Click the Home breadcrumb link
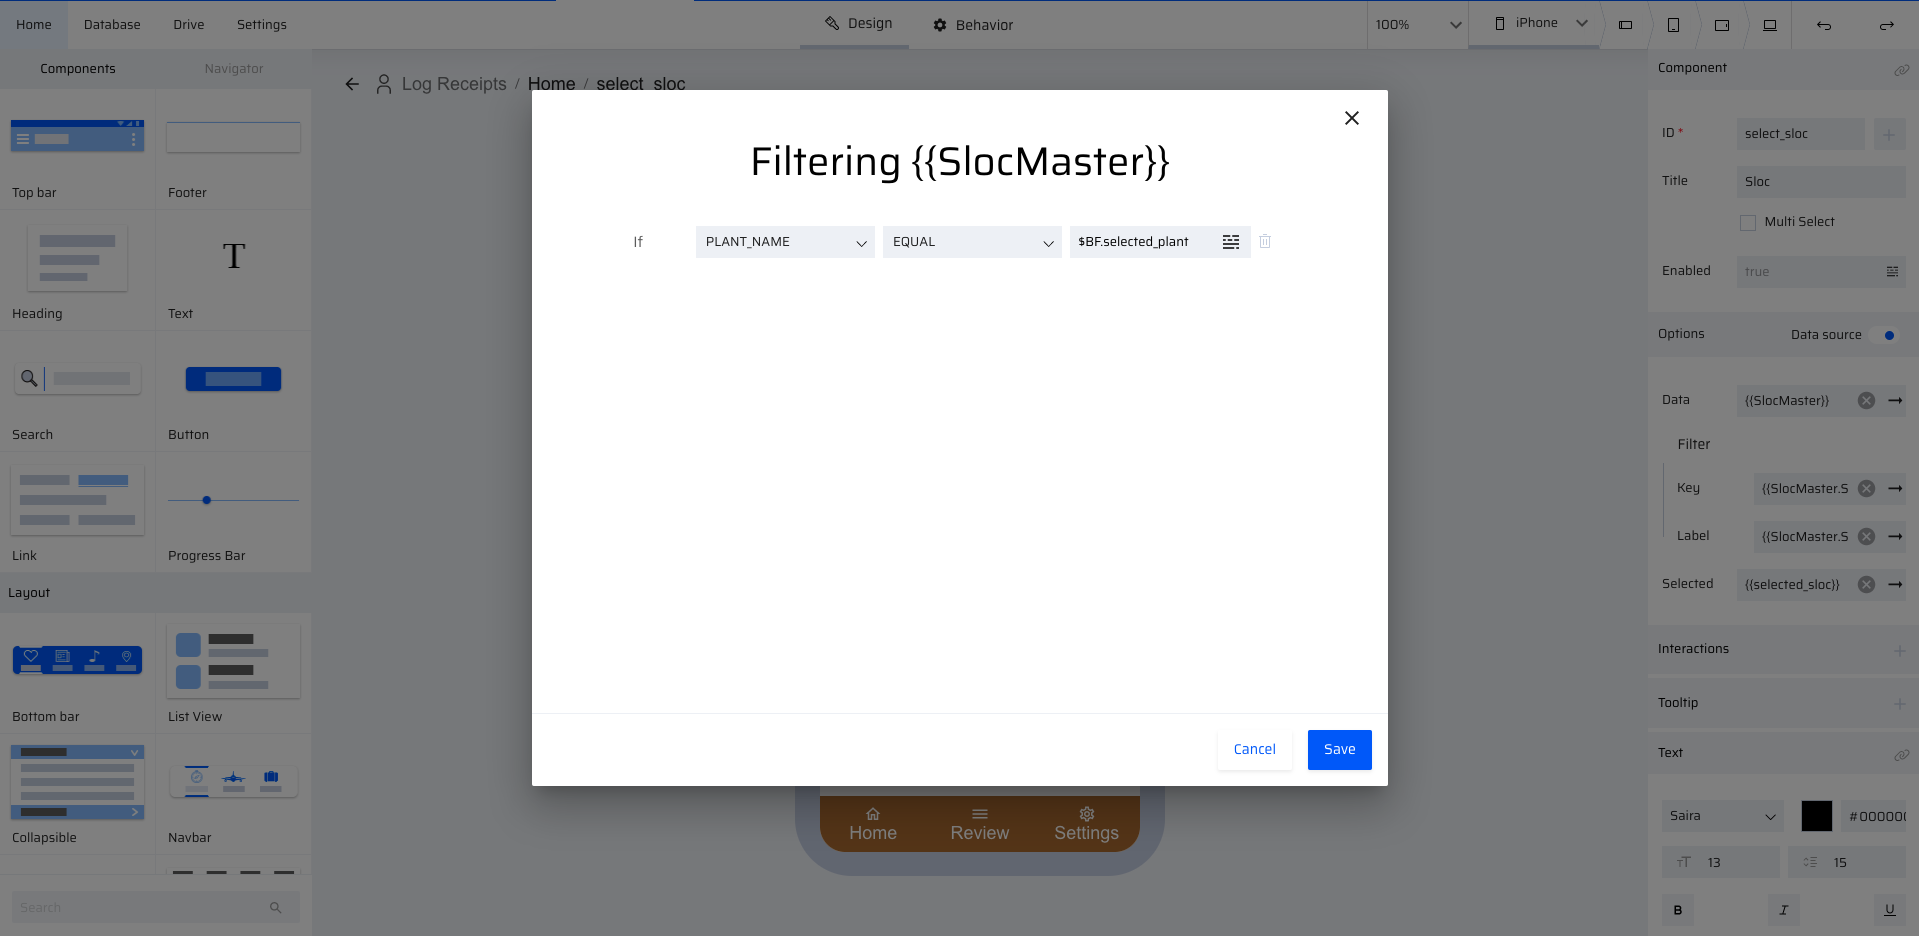 click(x=551, y=84)
